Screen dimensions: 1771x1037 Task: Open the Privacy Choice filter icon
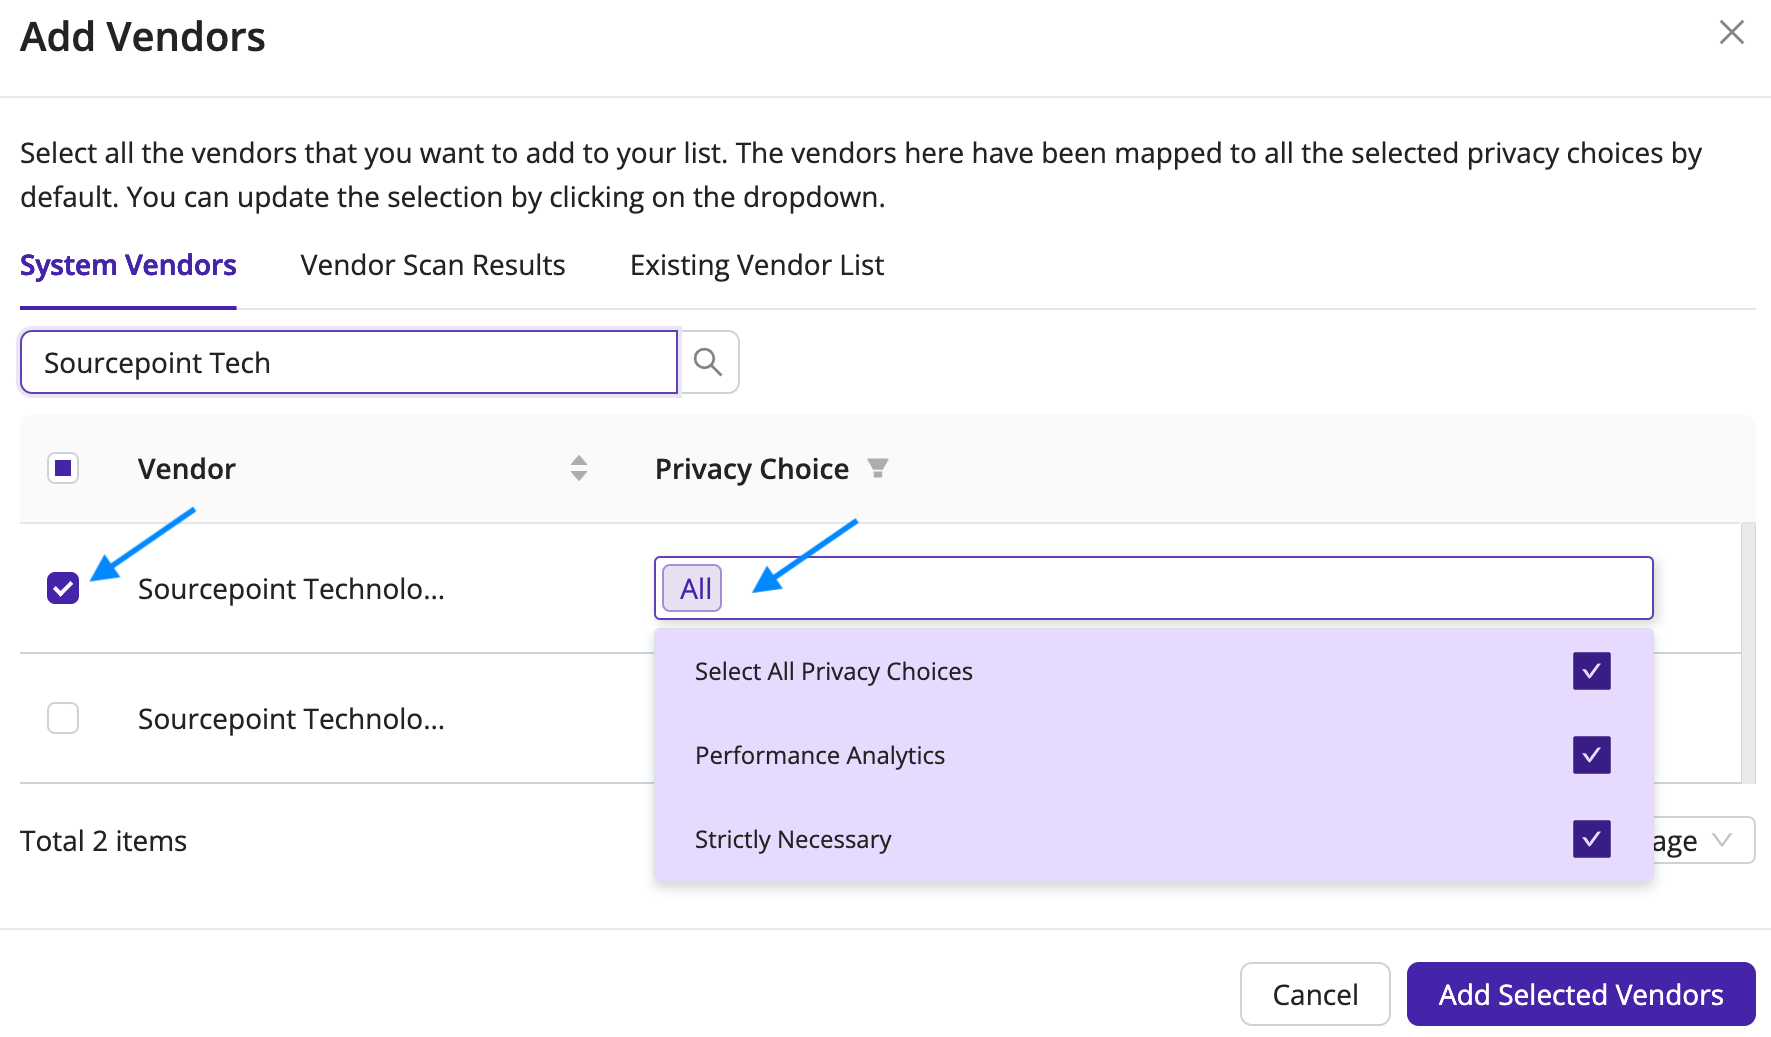(878, 468)
